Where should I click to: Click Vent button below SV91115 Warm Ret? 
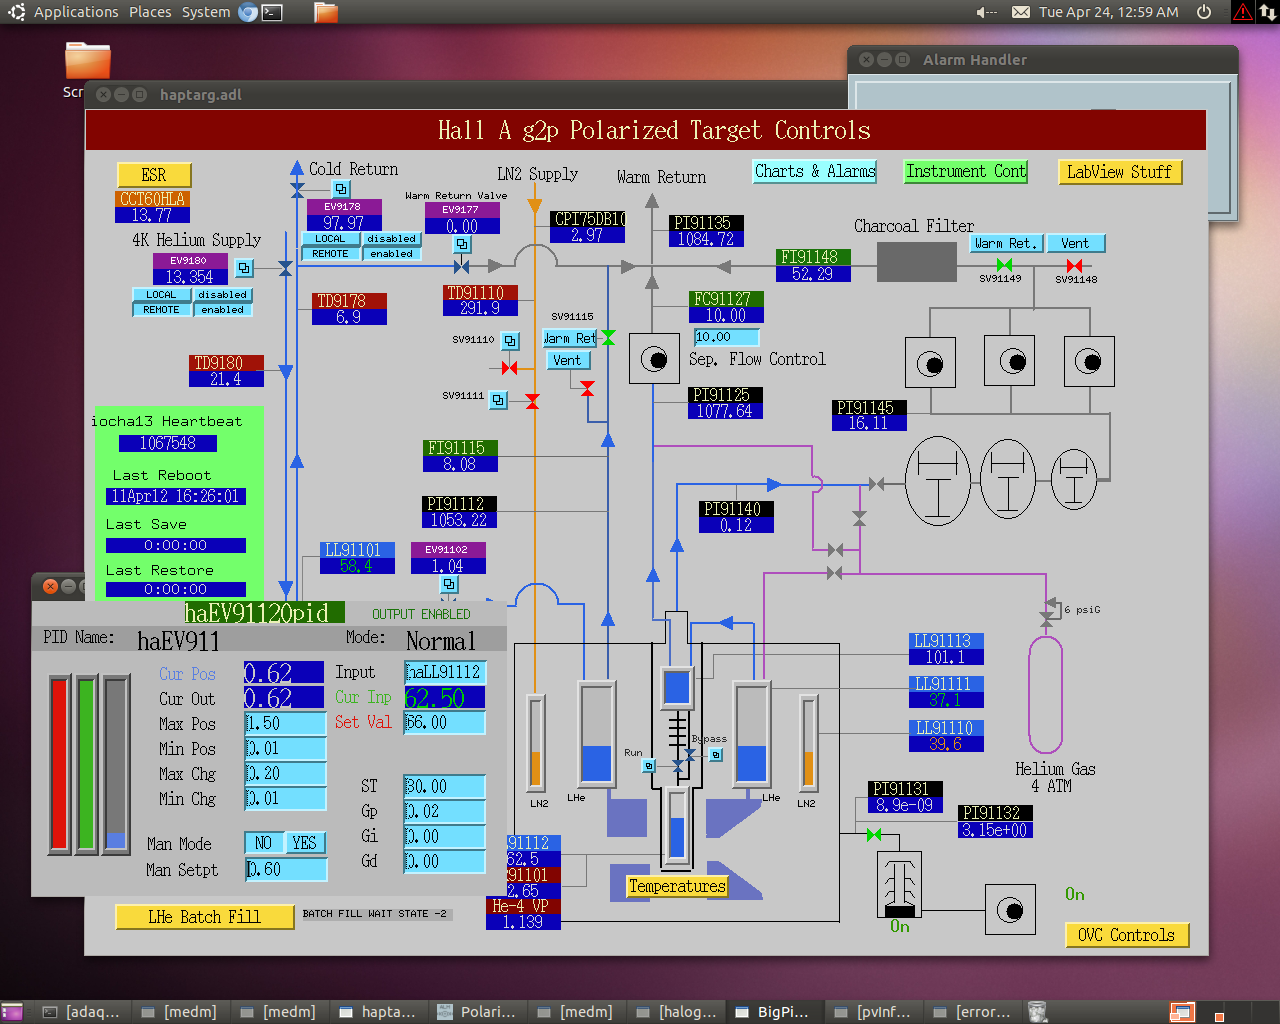click(568, 360)
